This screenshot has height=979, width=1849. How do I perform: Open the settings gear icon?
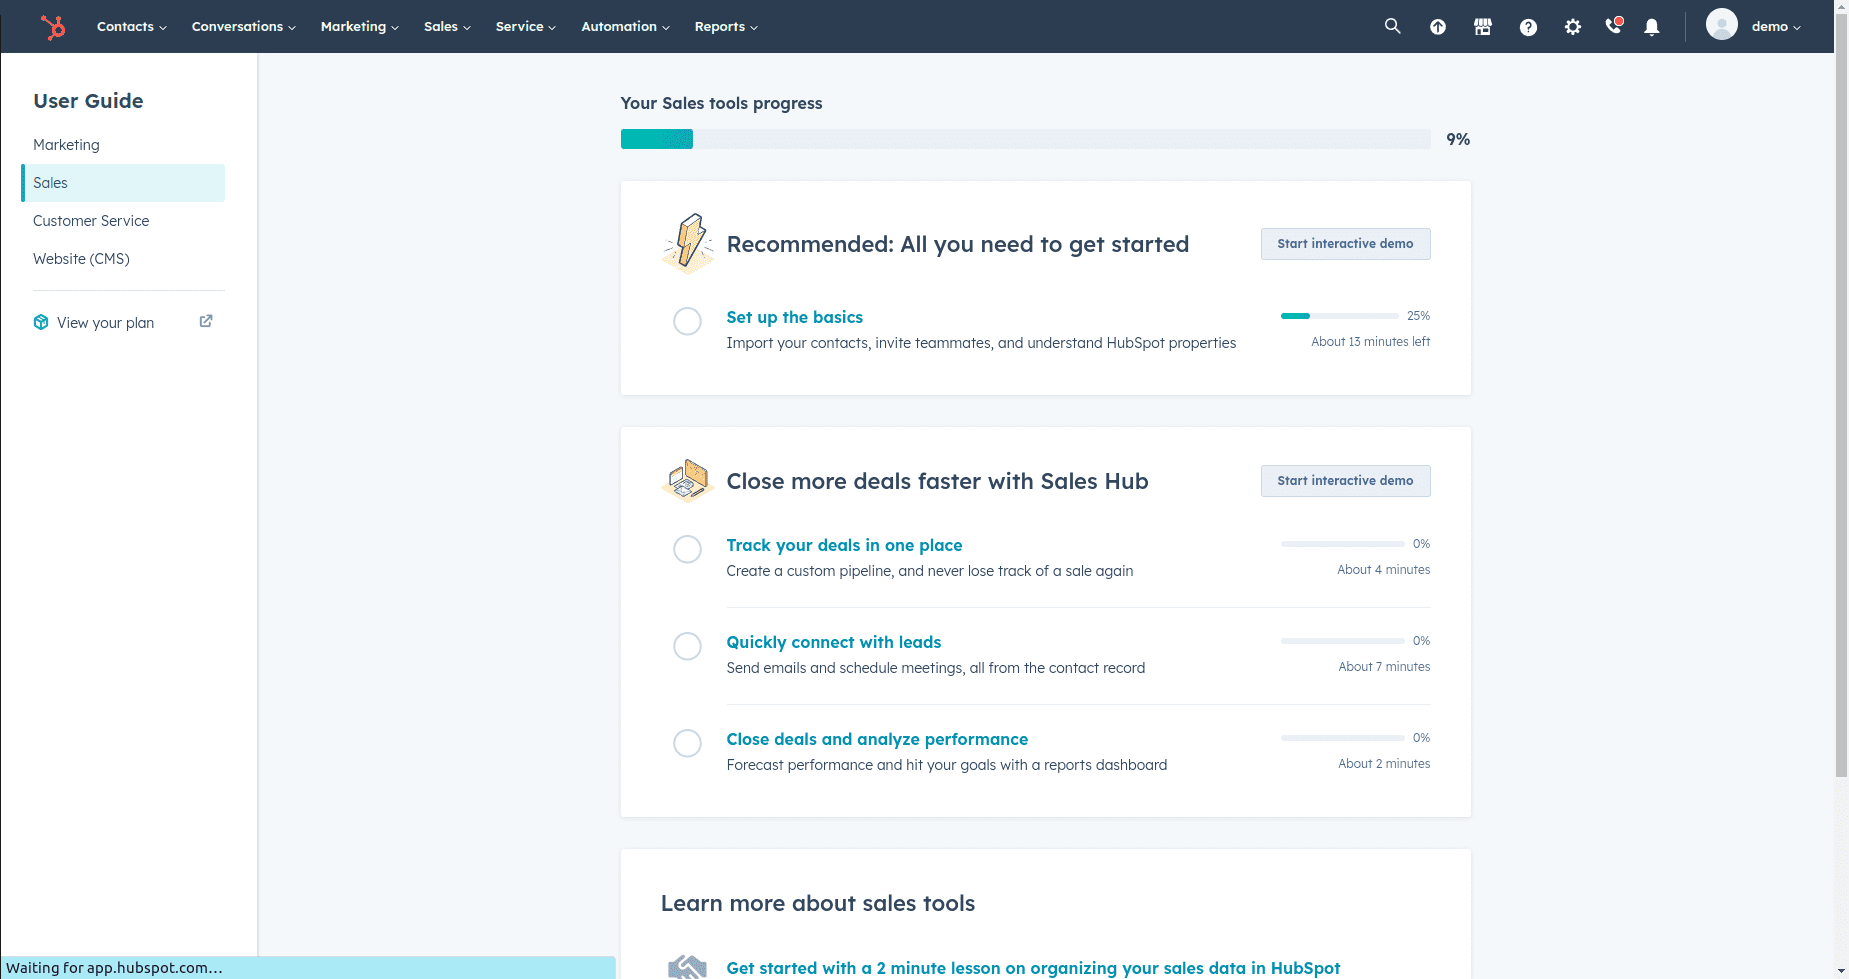(1573, 27)
